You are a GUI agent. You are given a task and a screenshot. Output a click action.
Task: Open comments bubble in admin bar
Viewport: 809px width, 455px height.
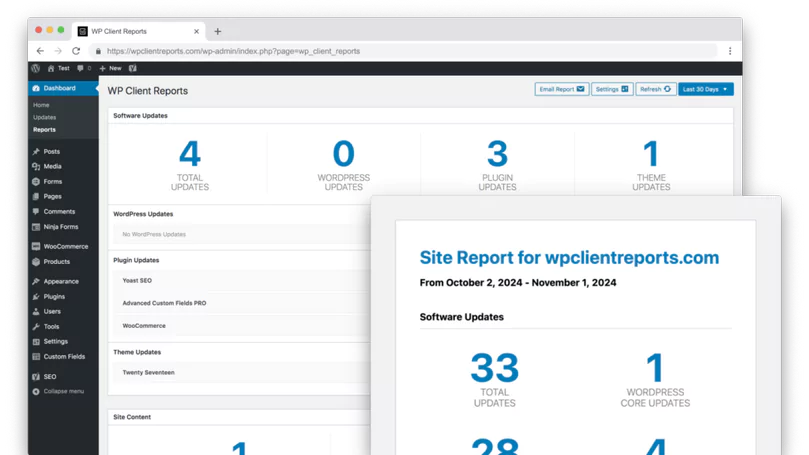80,68
